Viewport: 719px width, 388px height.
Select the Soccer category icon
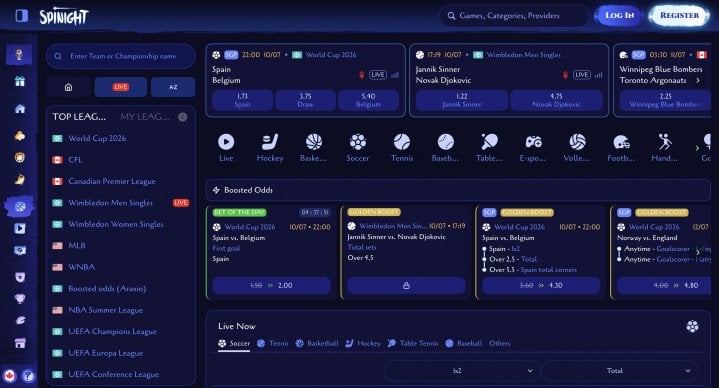358,148
